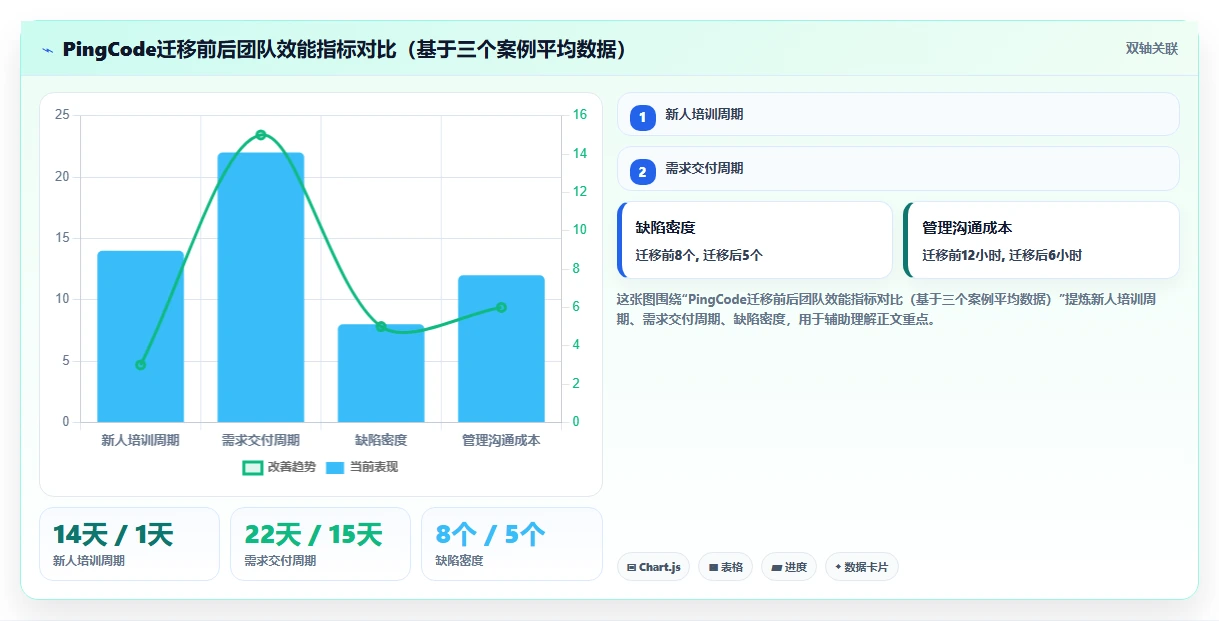Screen dimensions: 1219x621
Task: Click the green 改善趋势 legend swatch
Action: coord(253,467)
